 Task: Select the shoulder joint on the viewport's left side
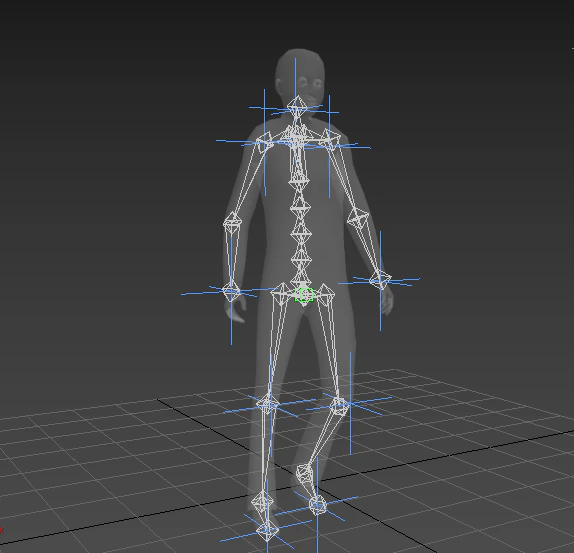264,143
